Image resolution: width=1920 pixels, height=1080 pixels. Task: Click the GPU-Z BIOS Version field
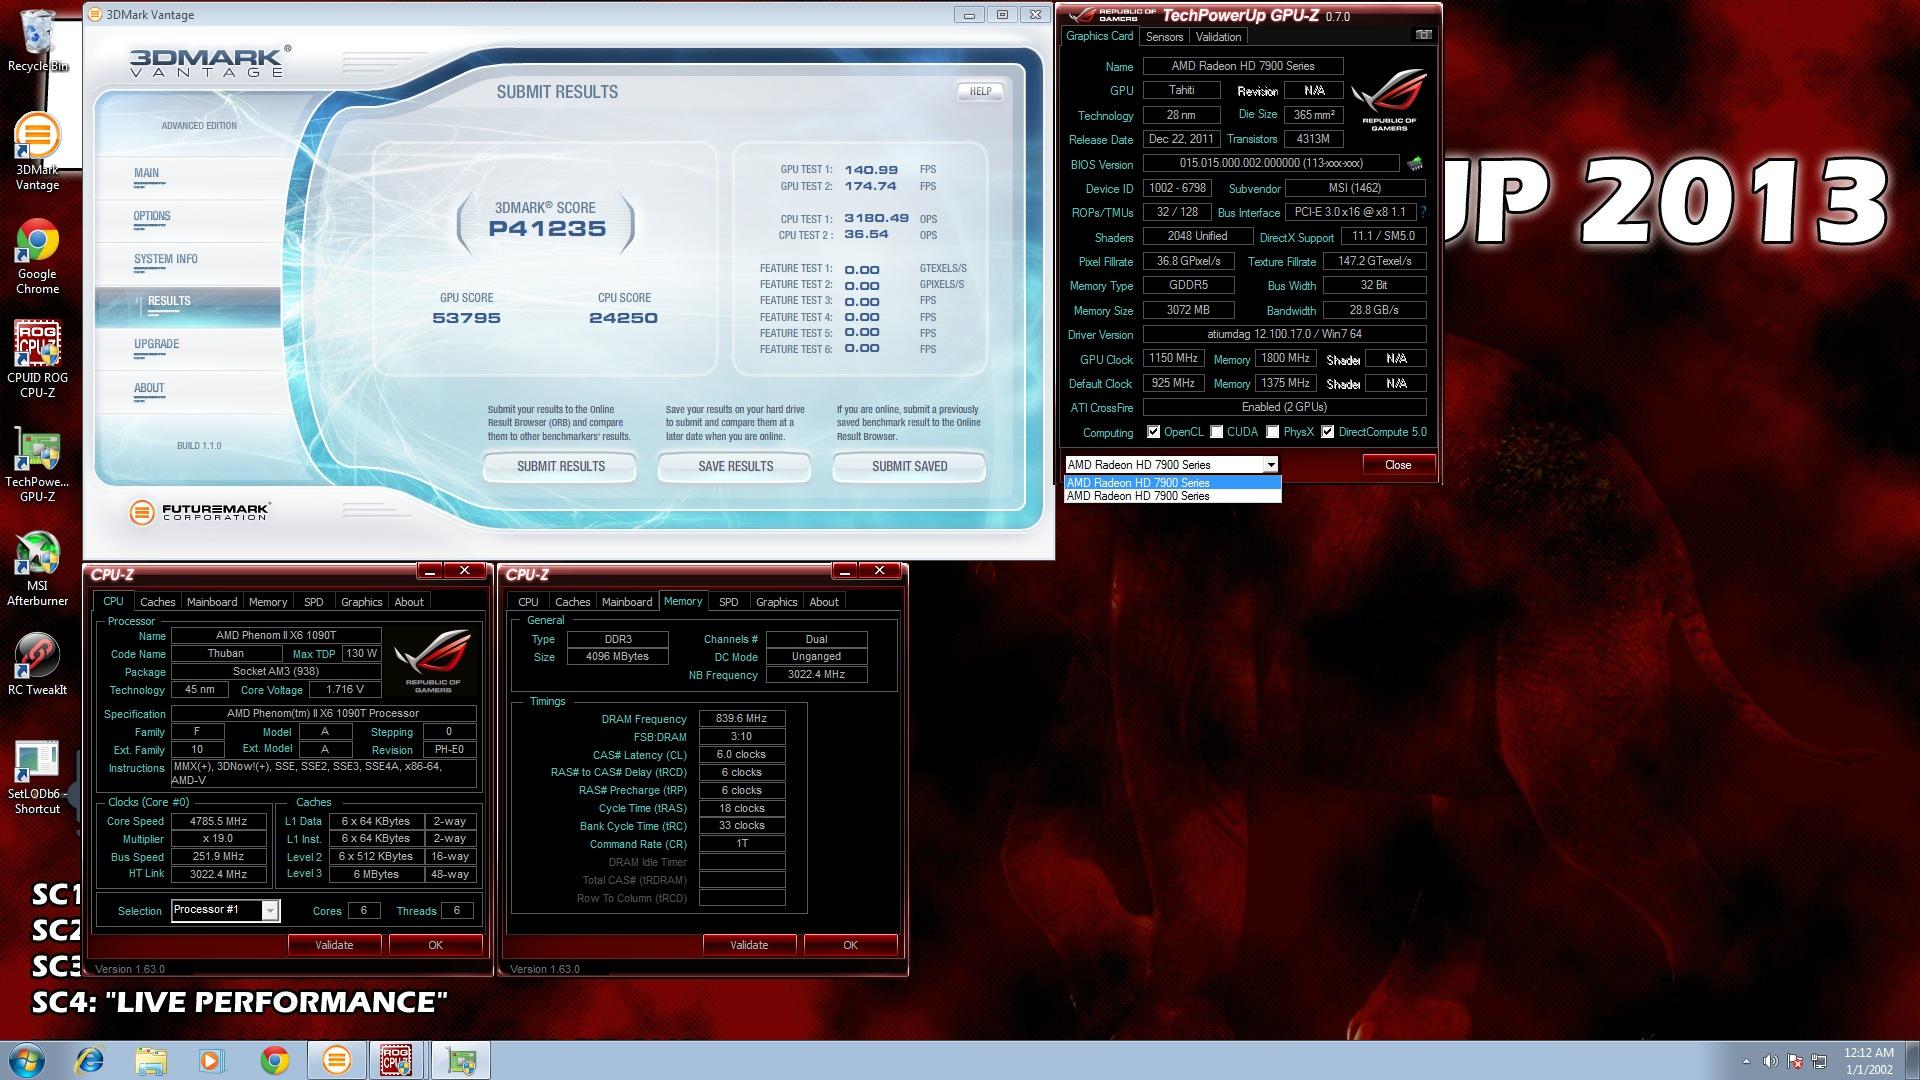tap(1271, 163)
